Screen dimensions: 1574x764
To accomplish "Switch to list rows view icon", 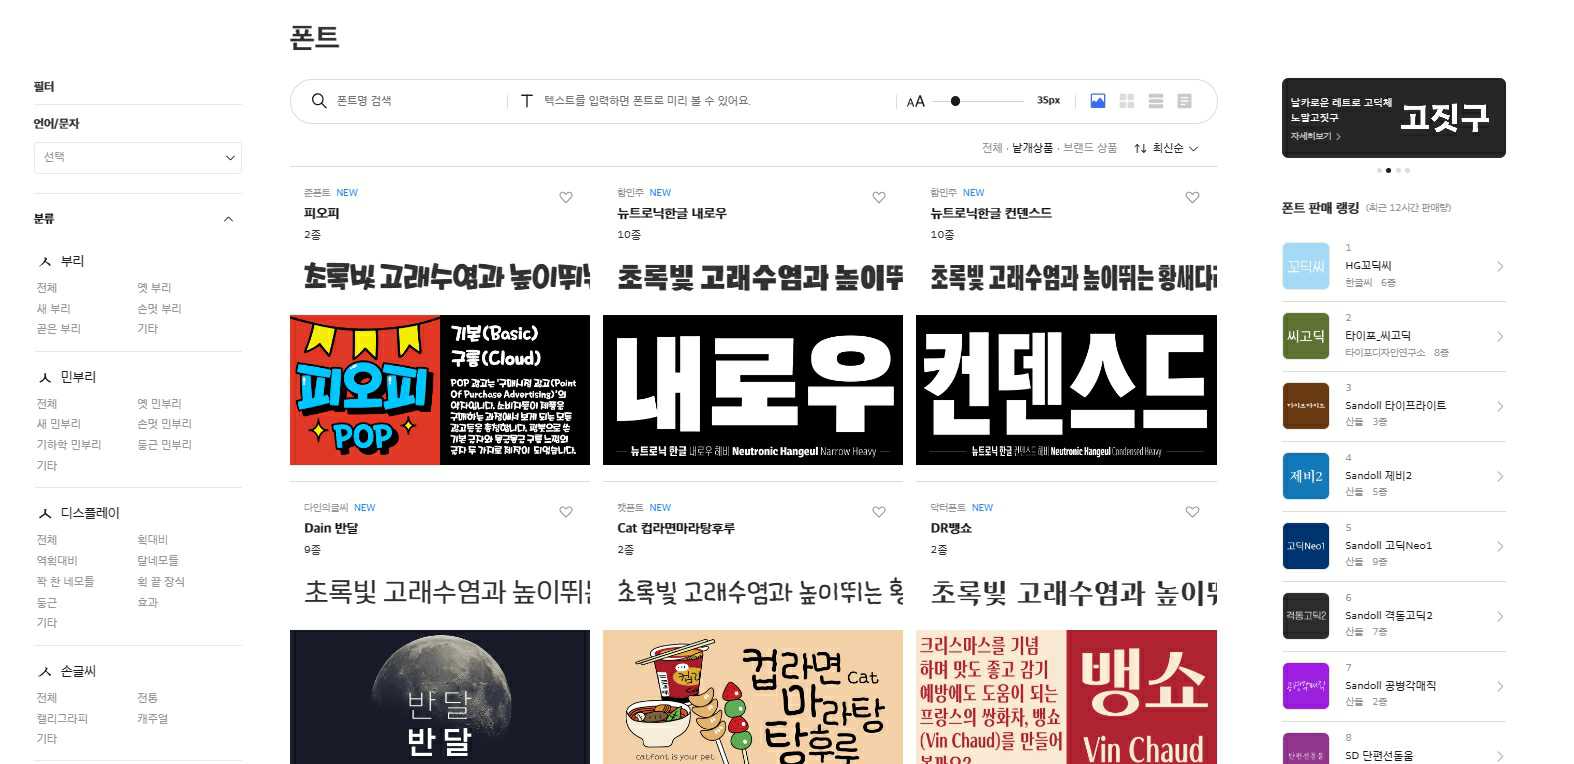I will [x=1156, y=101].
